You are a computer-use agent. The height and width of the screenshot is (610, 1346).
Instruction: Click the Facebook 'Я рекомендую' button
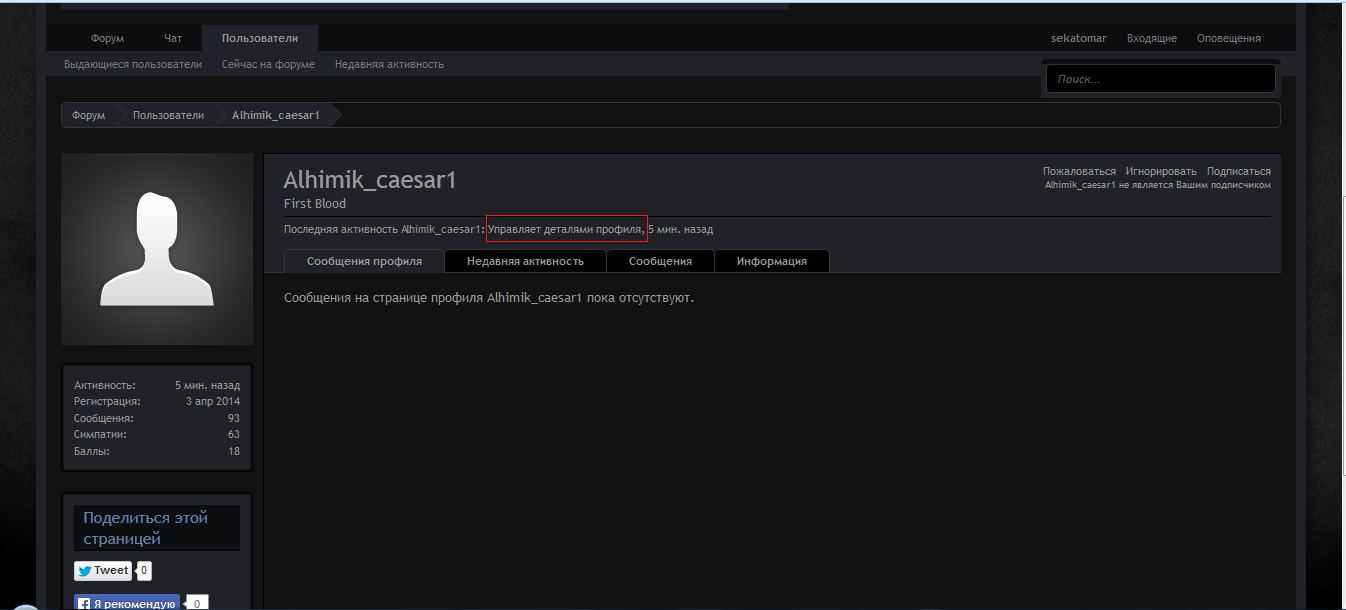127,603
